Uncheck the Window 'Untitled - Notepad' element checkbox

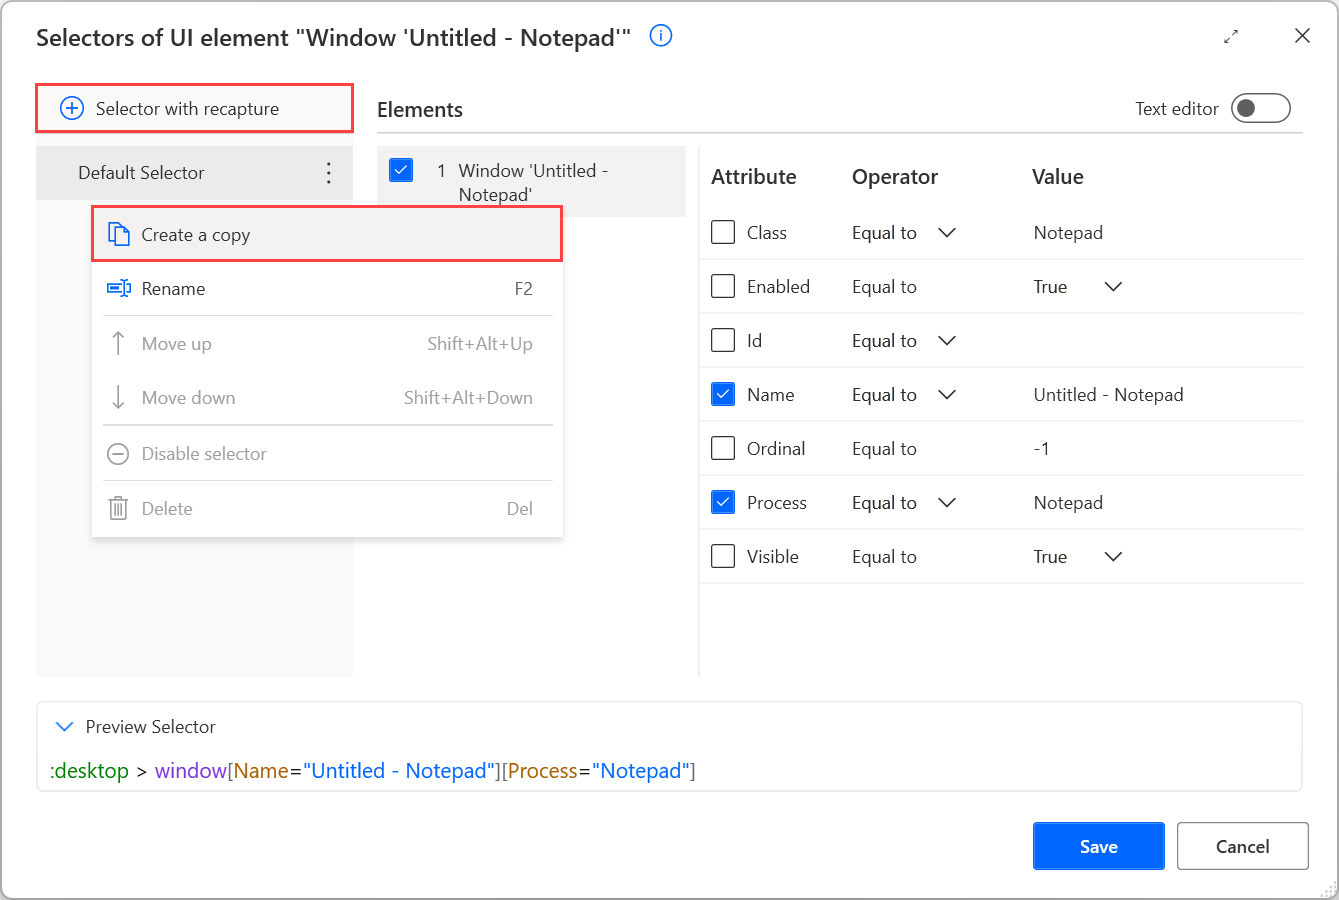(x=401, y=170)
